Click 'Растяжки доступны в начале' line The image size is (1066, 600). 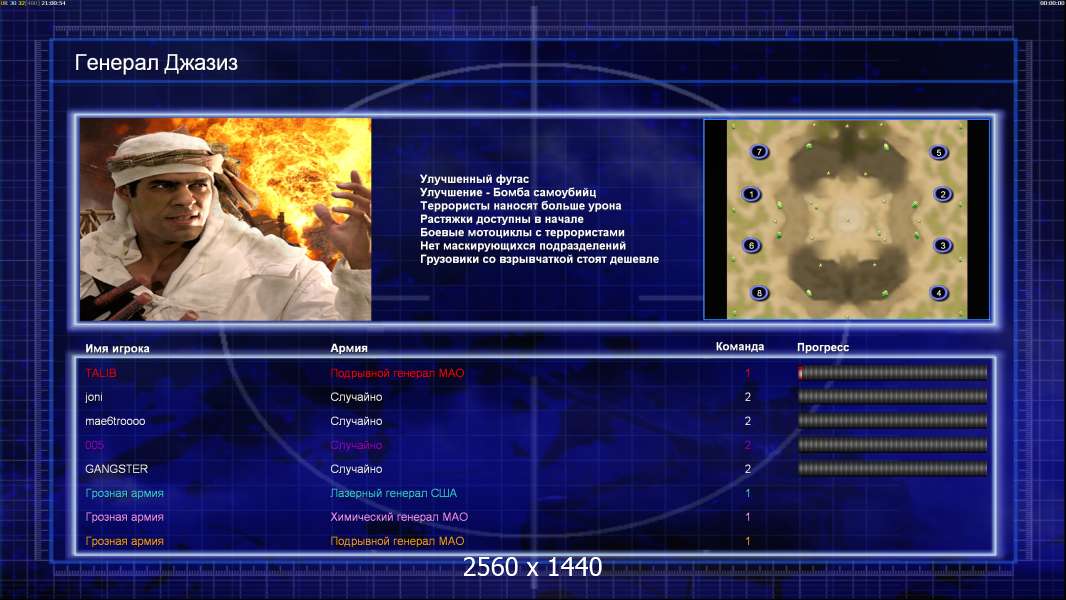[x=502, y=219]
